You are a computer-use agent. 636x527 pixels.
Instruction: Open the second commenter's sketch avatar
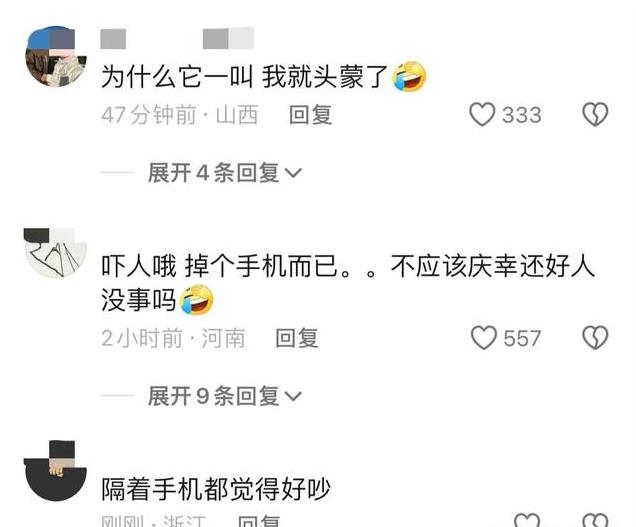coord(56,253)
